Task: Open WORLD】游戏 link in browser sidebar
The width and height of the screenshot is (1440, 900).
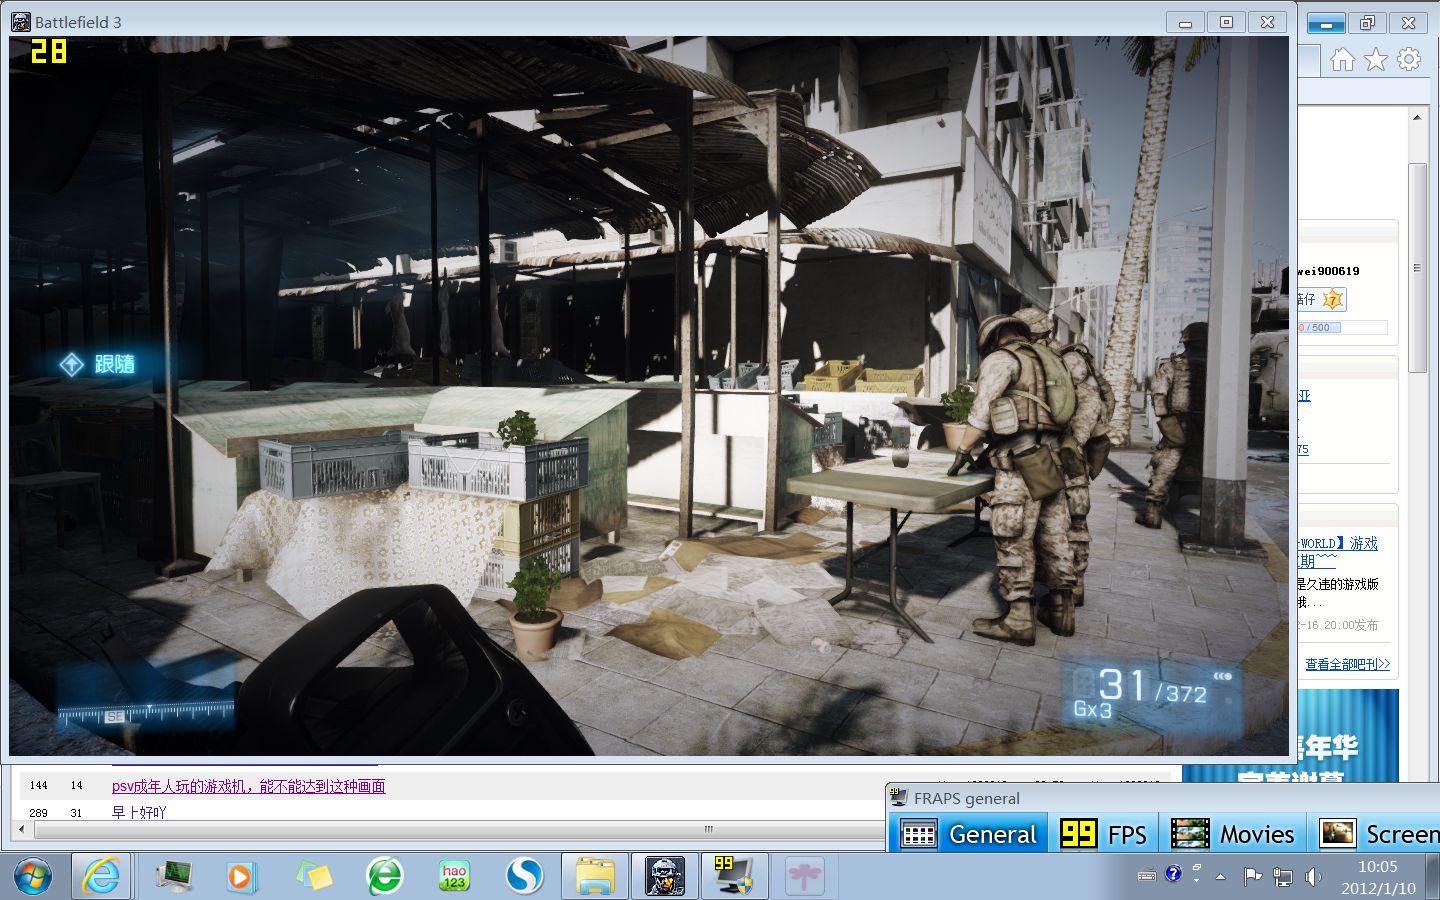Action: pos(1338,543)
